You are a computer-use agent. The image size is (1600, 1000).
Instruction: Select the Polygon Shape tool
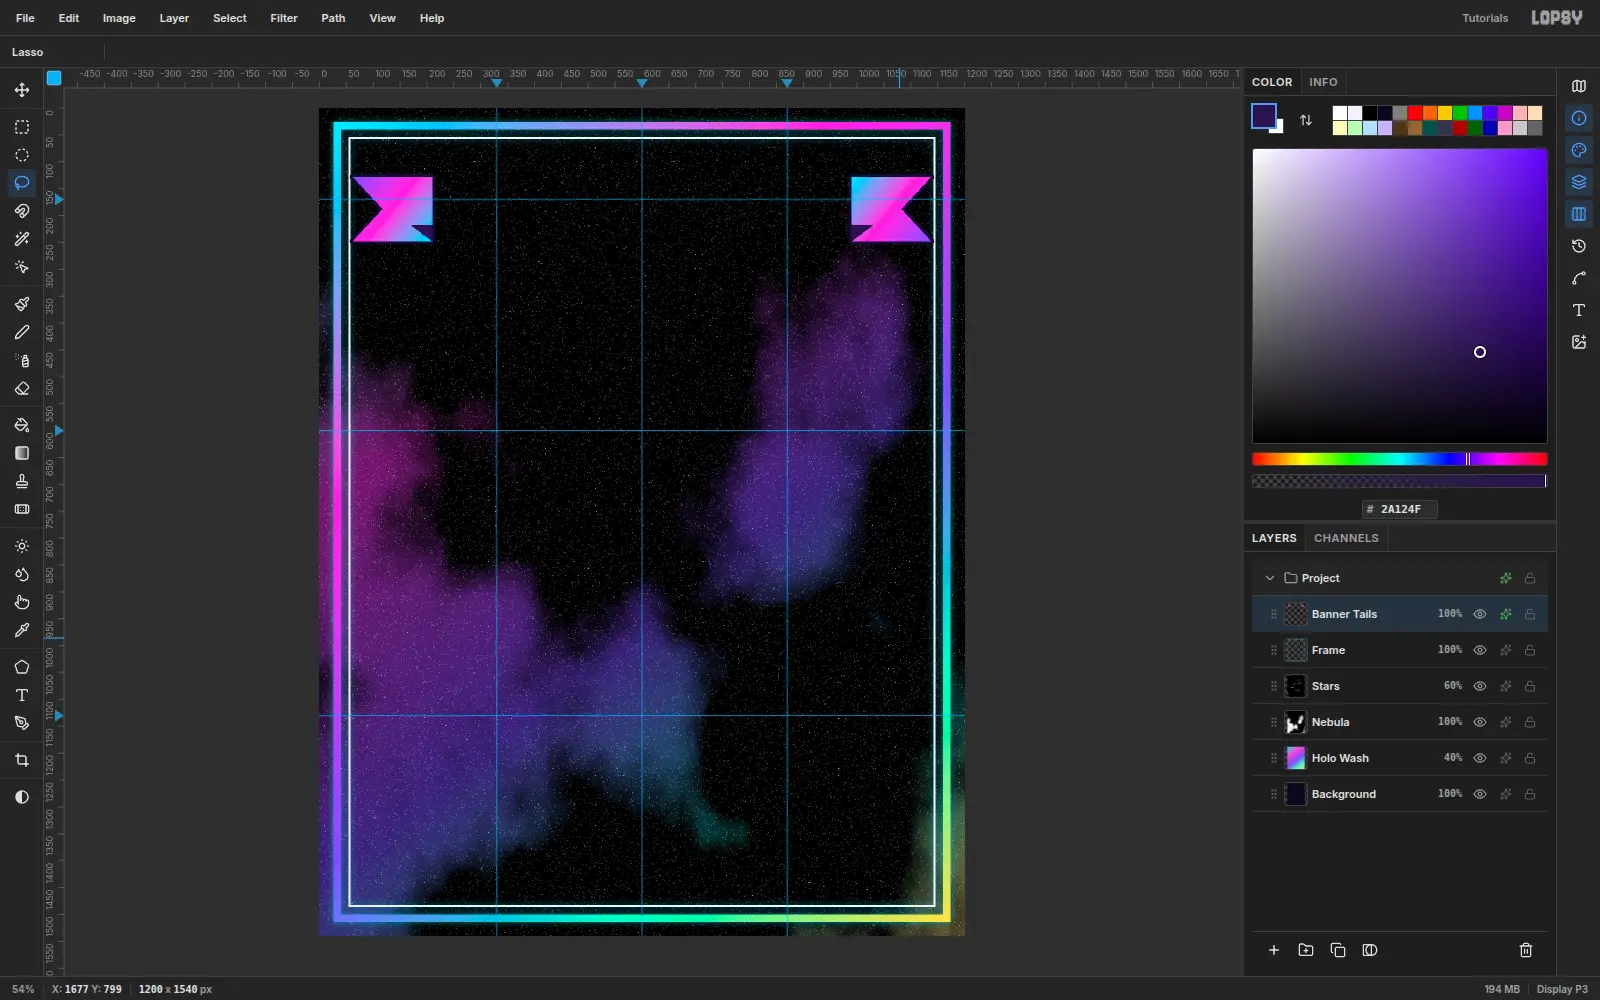coord(22,667)
